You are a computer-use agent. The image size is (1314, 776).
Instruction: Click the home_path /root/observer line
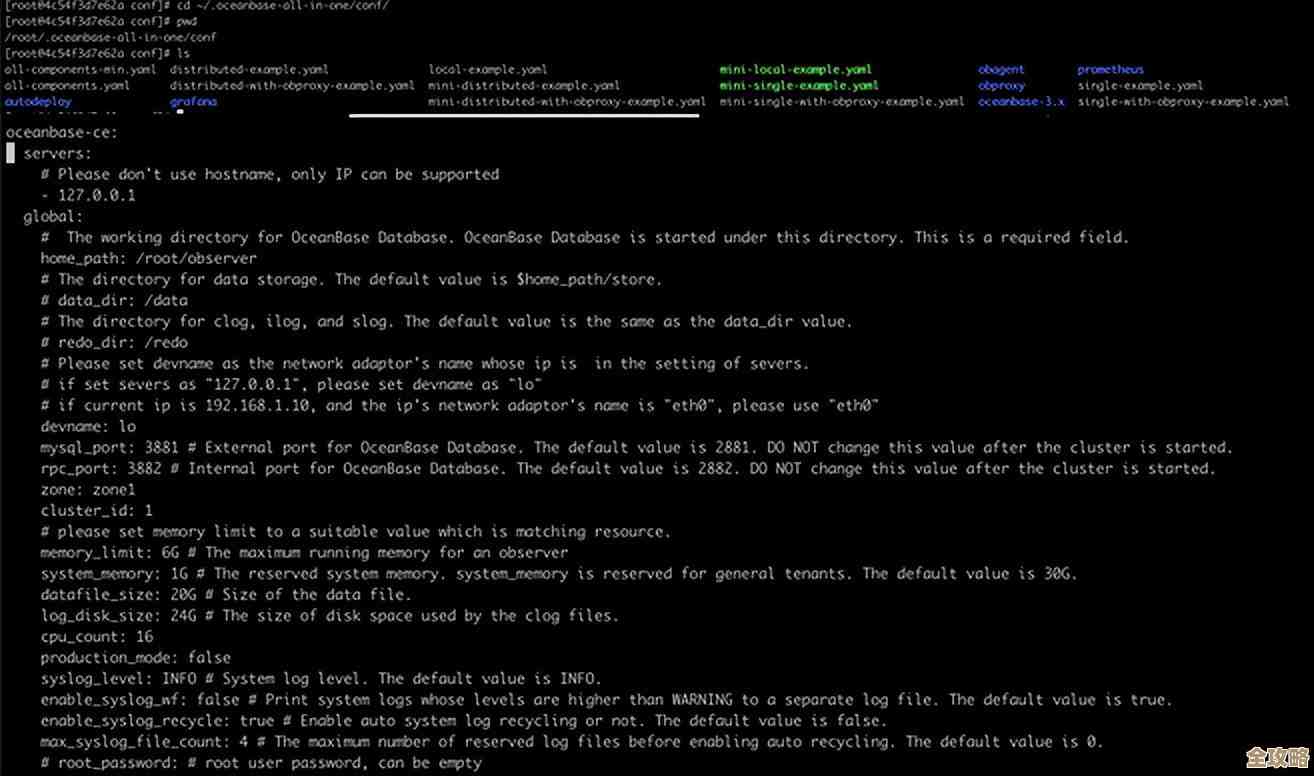tap(148, 258)
